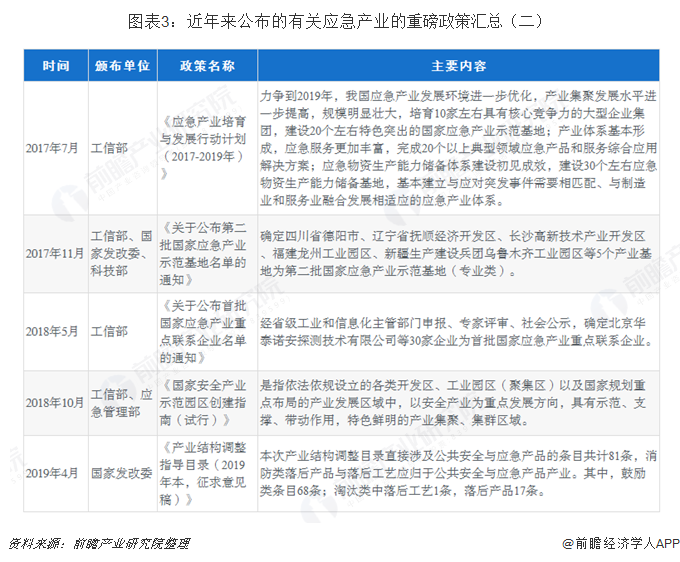Click the '国家发改委' issuer cell
Viewport: 680px width, 562px height.
[121, 473]
